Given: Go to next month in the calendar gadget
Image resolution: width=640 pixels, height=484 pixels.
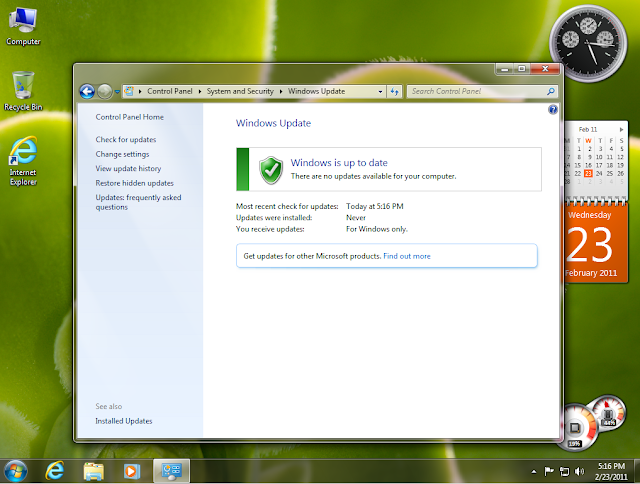Looking at the screenshot, I should pos(621,129).
